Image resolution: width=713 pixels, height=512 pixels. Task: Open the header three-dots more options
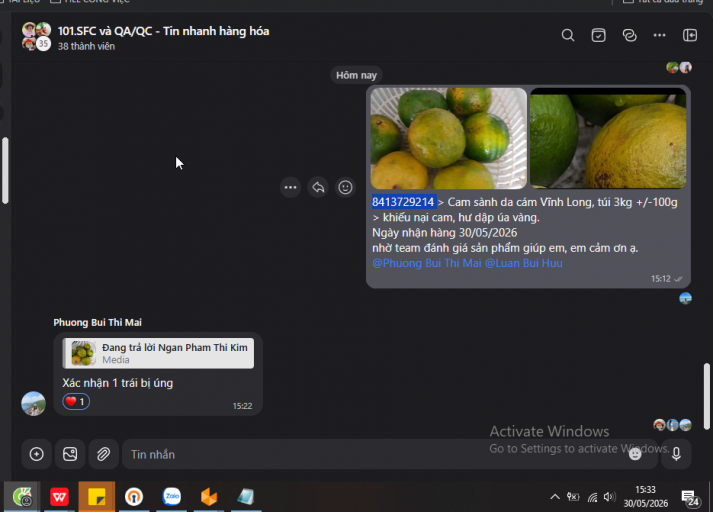click(x=659, y=35)
